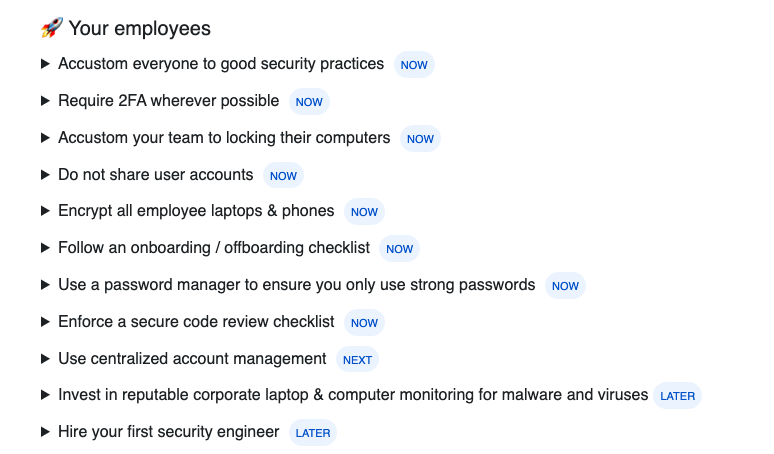Click NOW badge on the password manager item
The image size is (774, 454).
(x=565, y=286)
